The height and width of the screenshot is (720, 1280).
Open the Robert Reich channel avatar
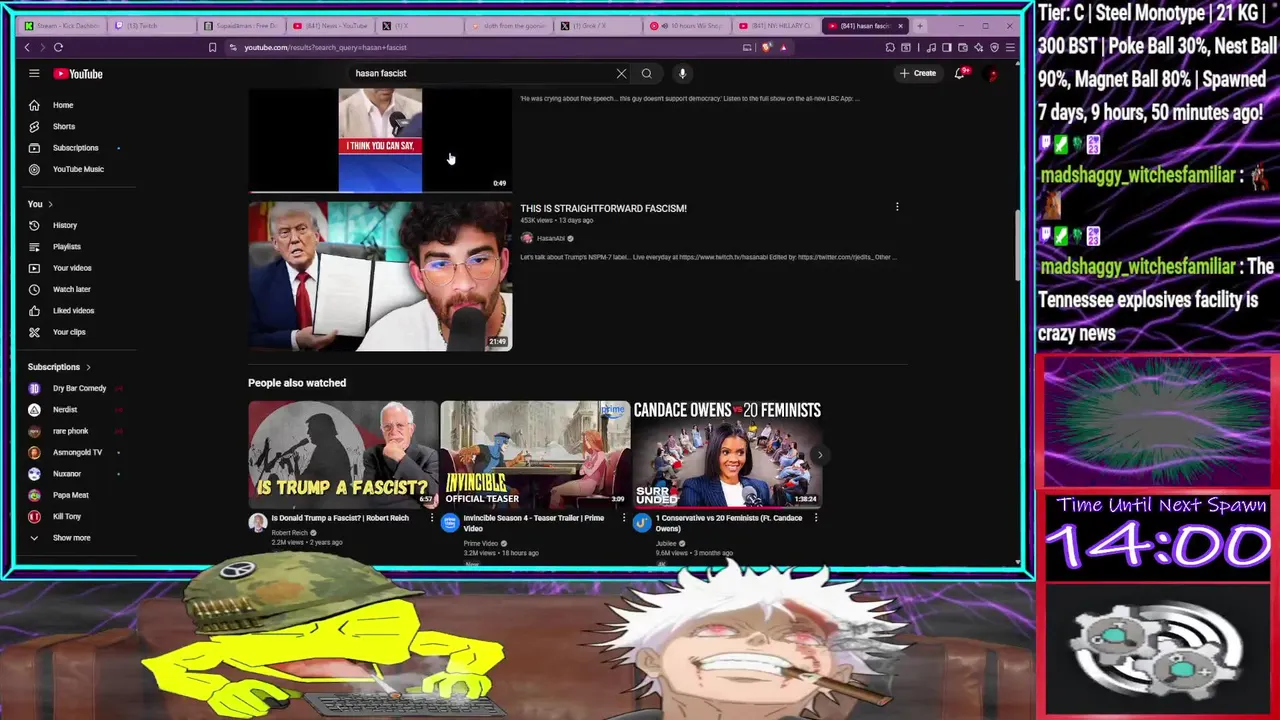258,523
